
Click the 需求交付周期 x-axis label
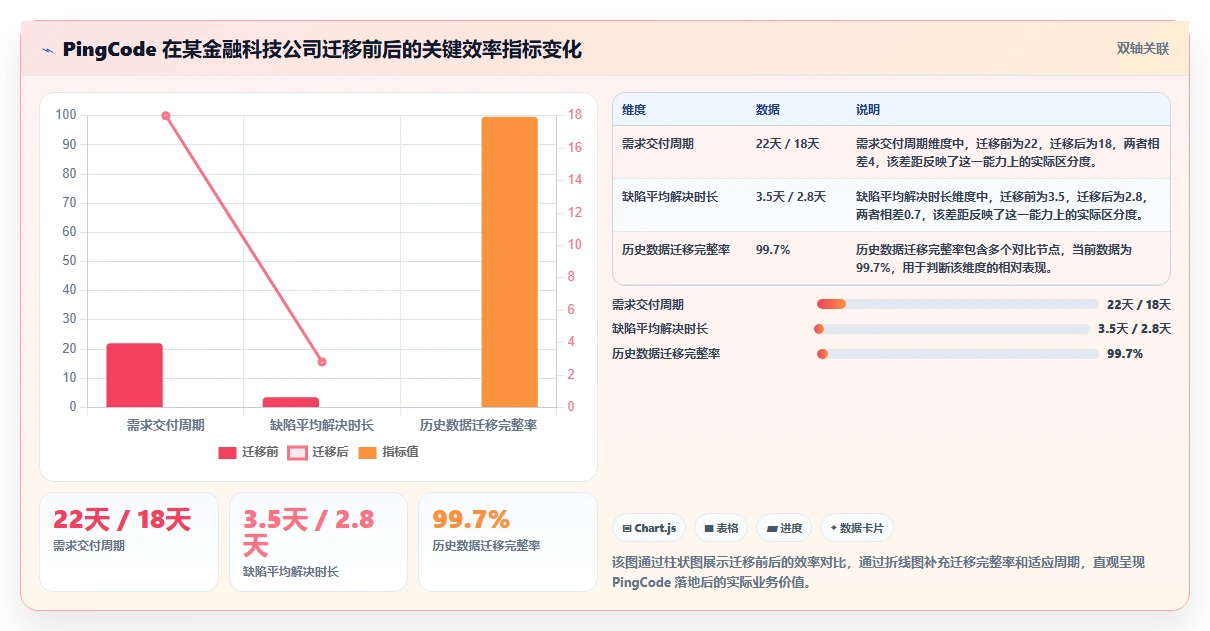[x=166, y=425]
